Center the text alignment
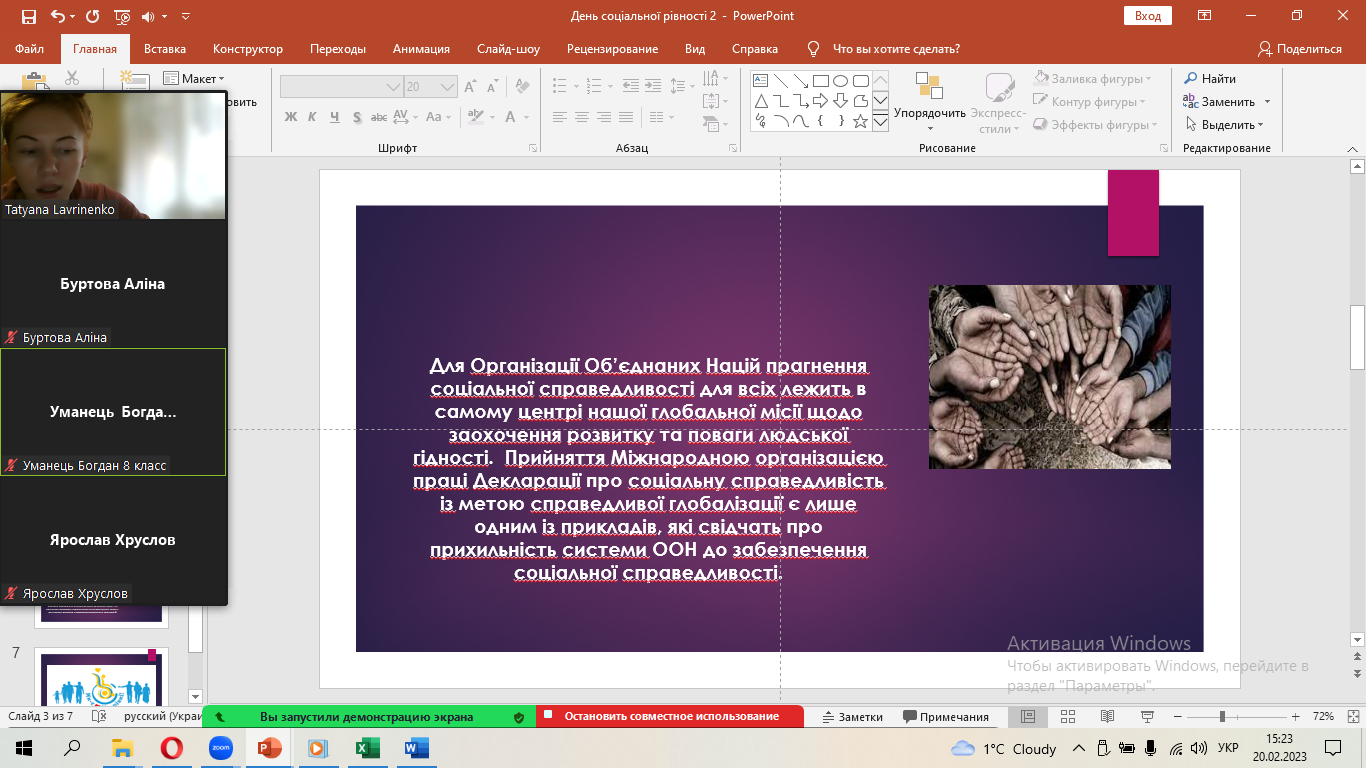Image resolution: width=1366 pixels, height=768 pixels. pos(582,117)
